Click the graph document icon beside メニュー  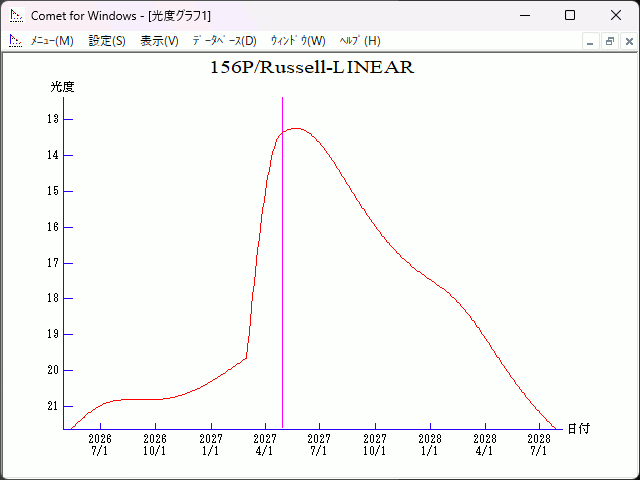[x=15, y=41]
